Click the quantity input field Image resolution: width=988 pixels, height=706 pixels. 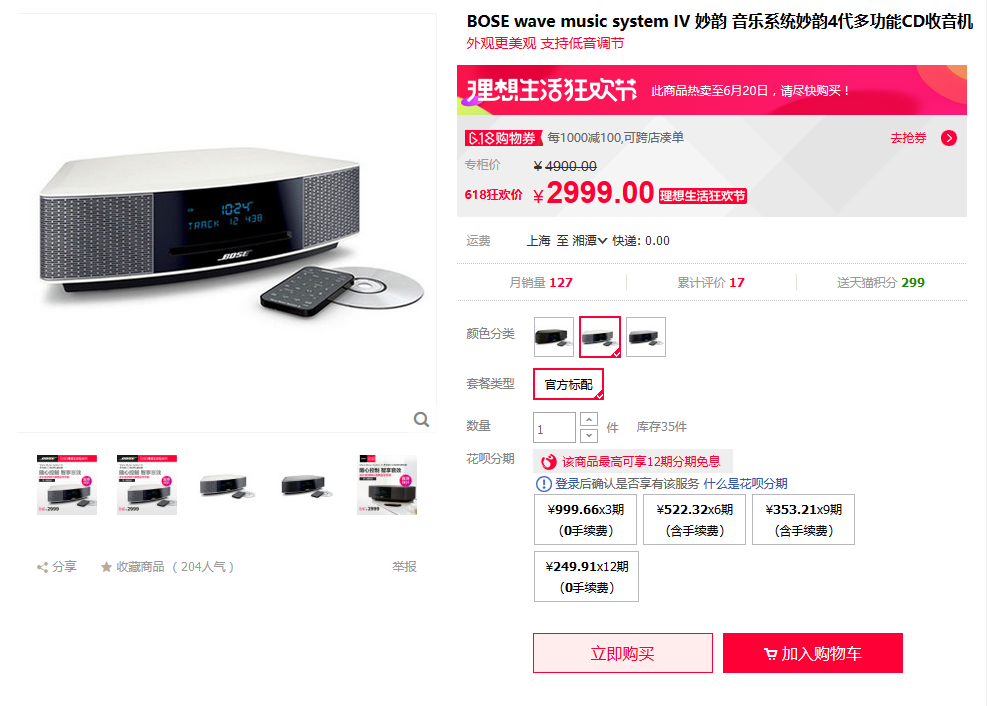[554, 427]
